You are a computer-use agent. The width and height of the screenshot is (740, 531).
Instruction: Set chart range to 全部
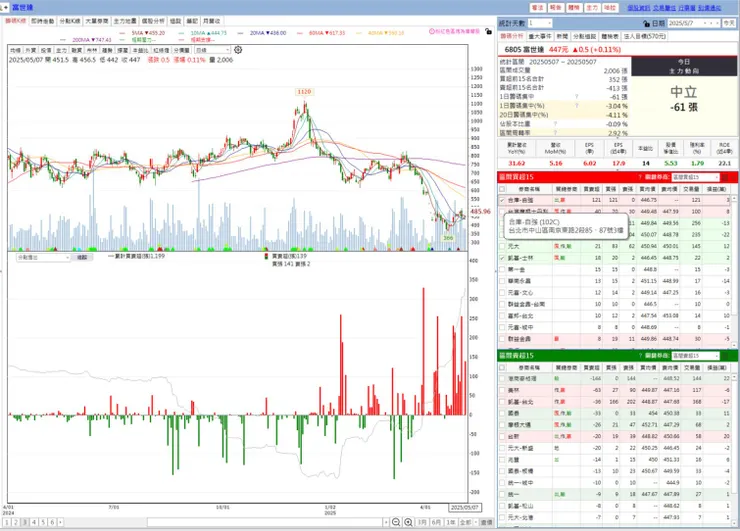click(x=466, y=522)
